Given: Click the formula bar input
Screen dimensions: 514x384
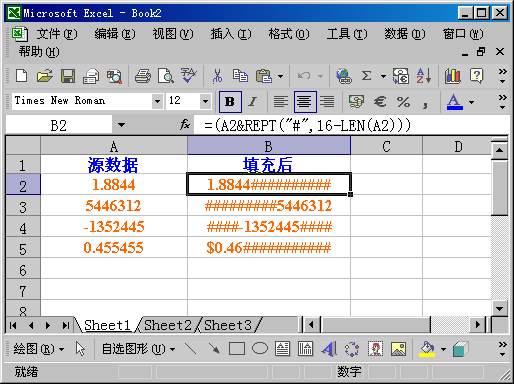Looking at the screenshot, I should point(353,125).
